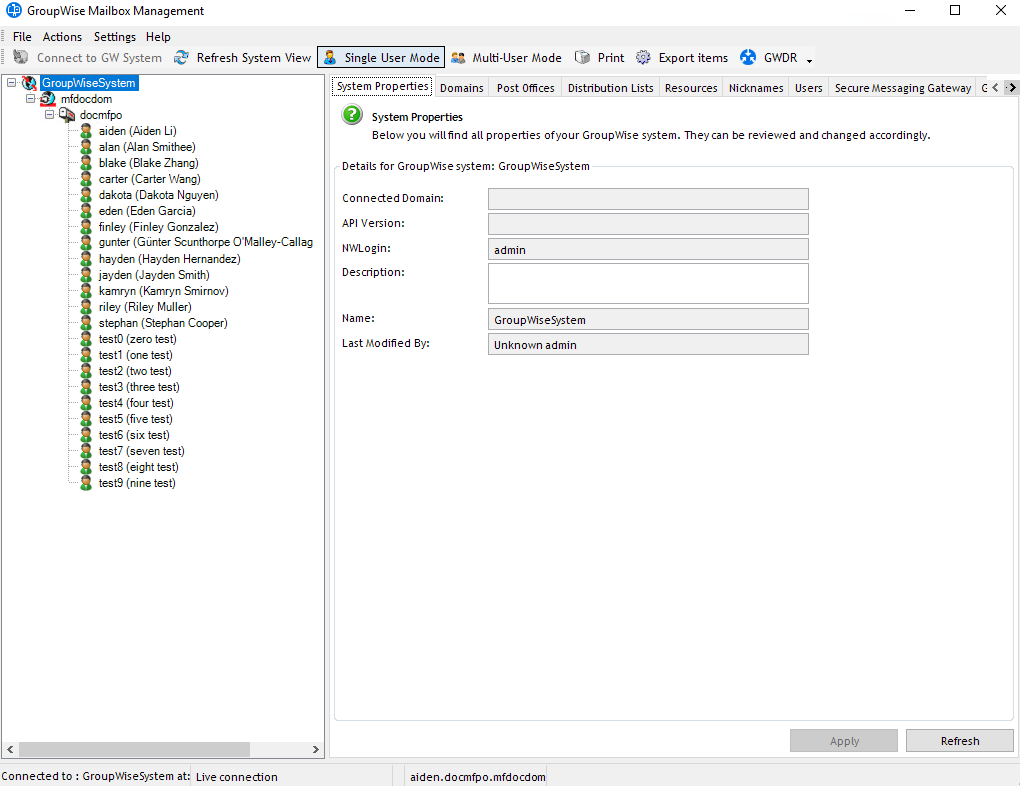Open the Secure Messaging Gateway tab
Screen dimensions: 1020x786
pyautogui.click(x=903, y=88)
